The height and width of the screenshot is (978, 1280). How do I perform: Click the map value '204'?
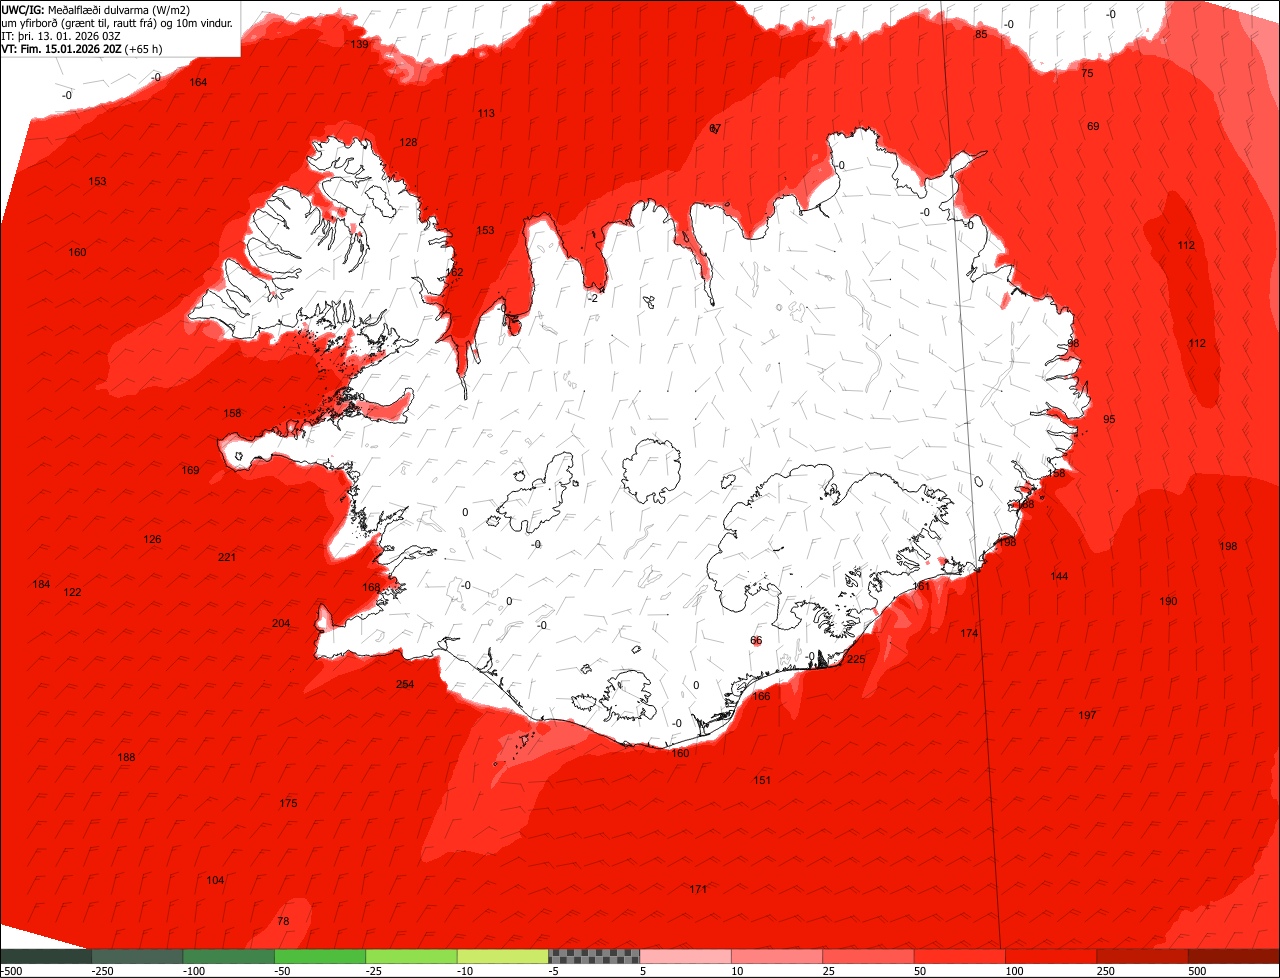(281, 623)
